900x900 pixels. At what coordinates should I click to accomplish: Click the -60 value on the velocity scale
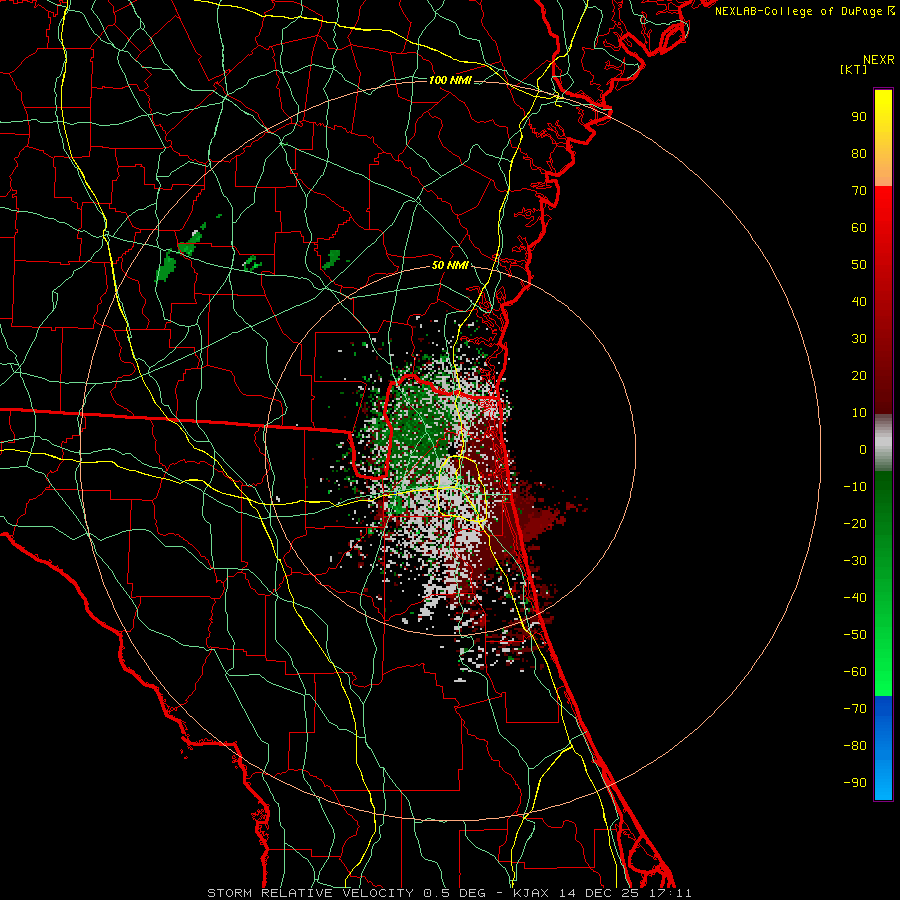coord(855,672)
